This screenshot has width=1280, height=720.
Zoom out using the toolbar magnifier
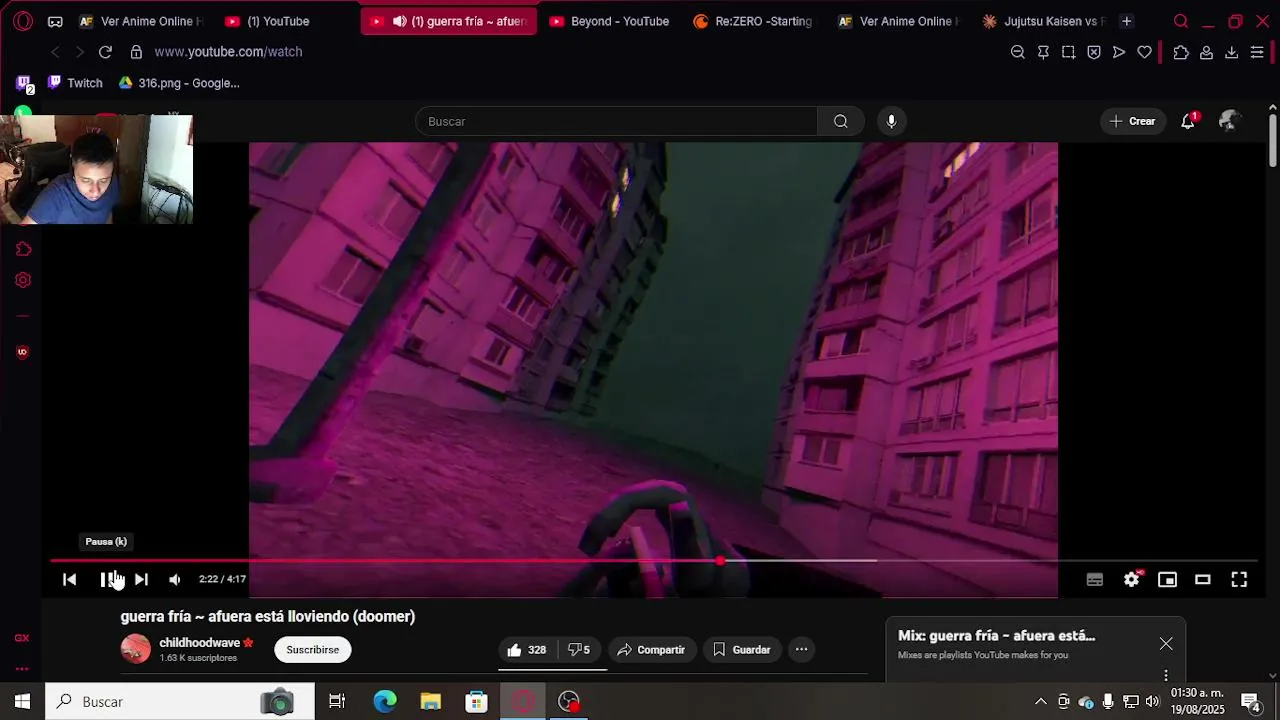1018,52
